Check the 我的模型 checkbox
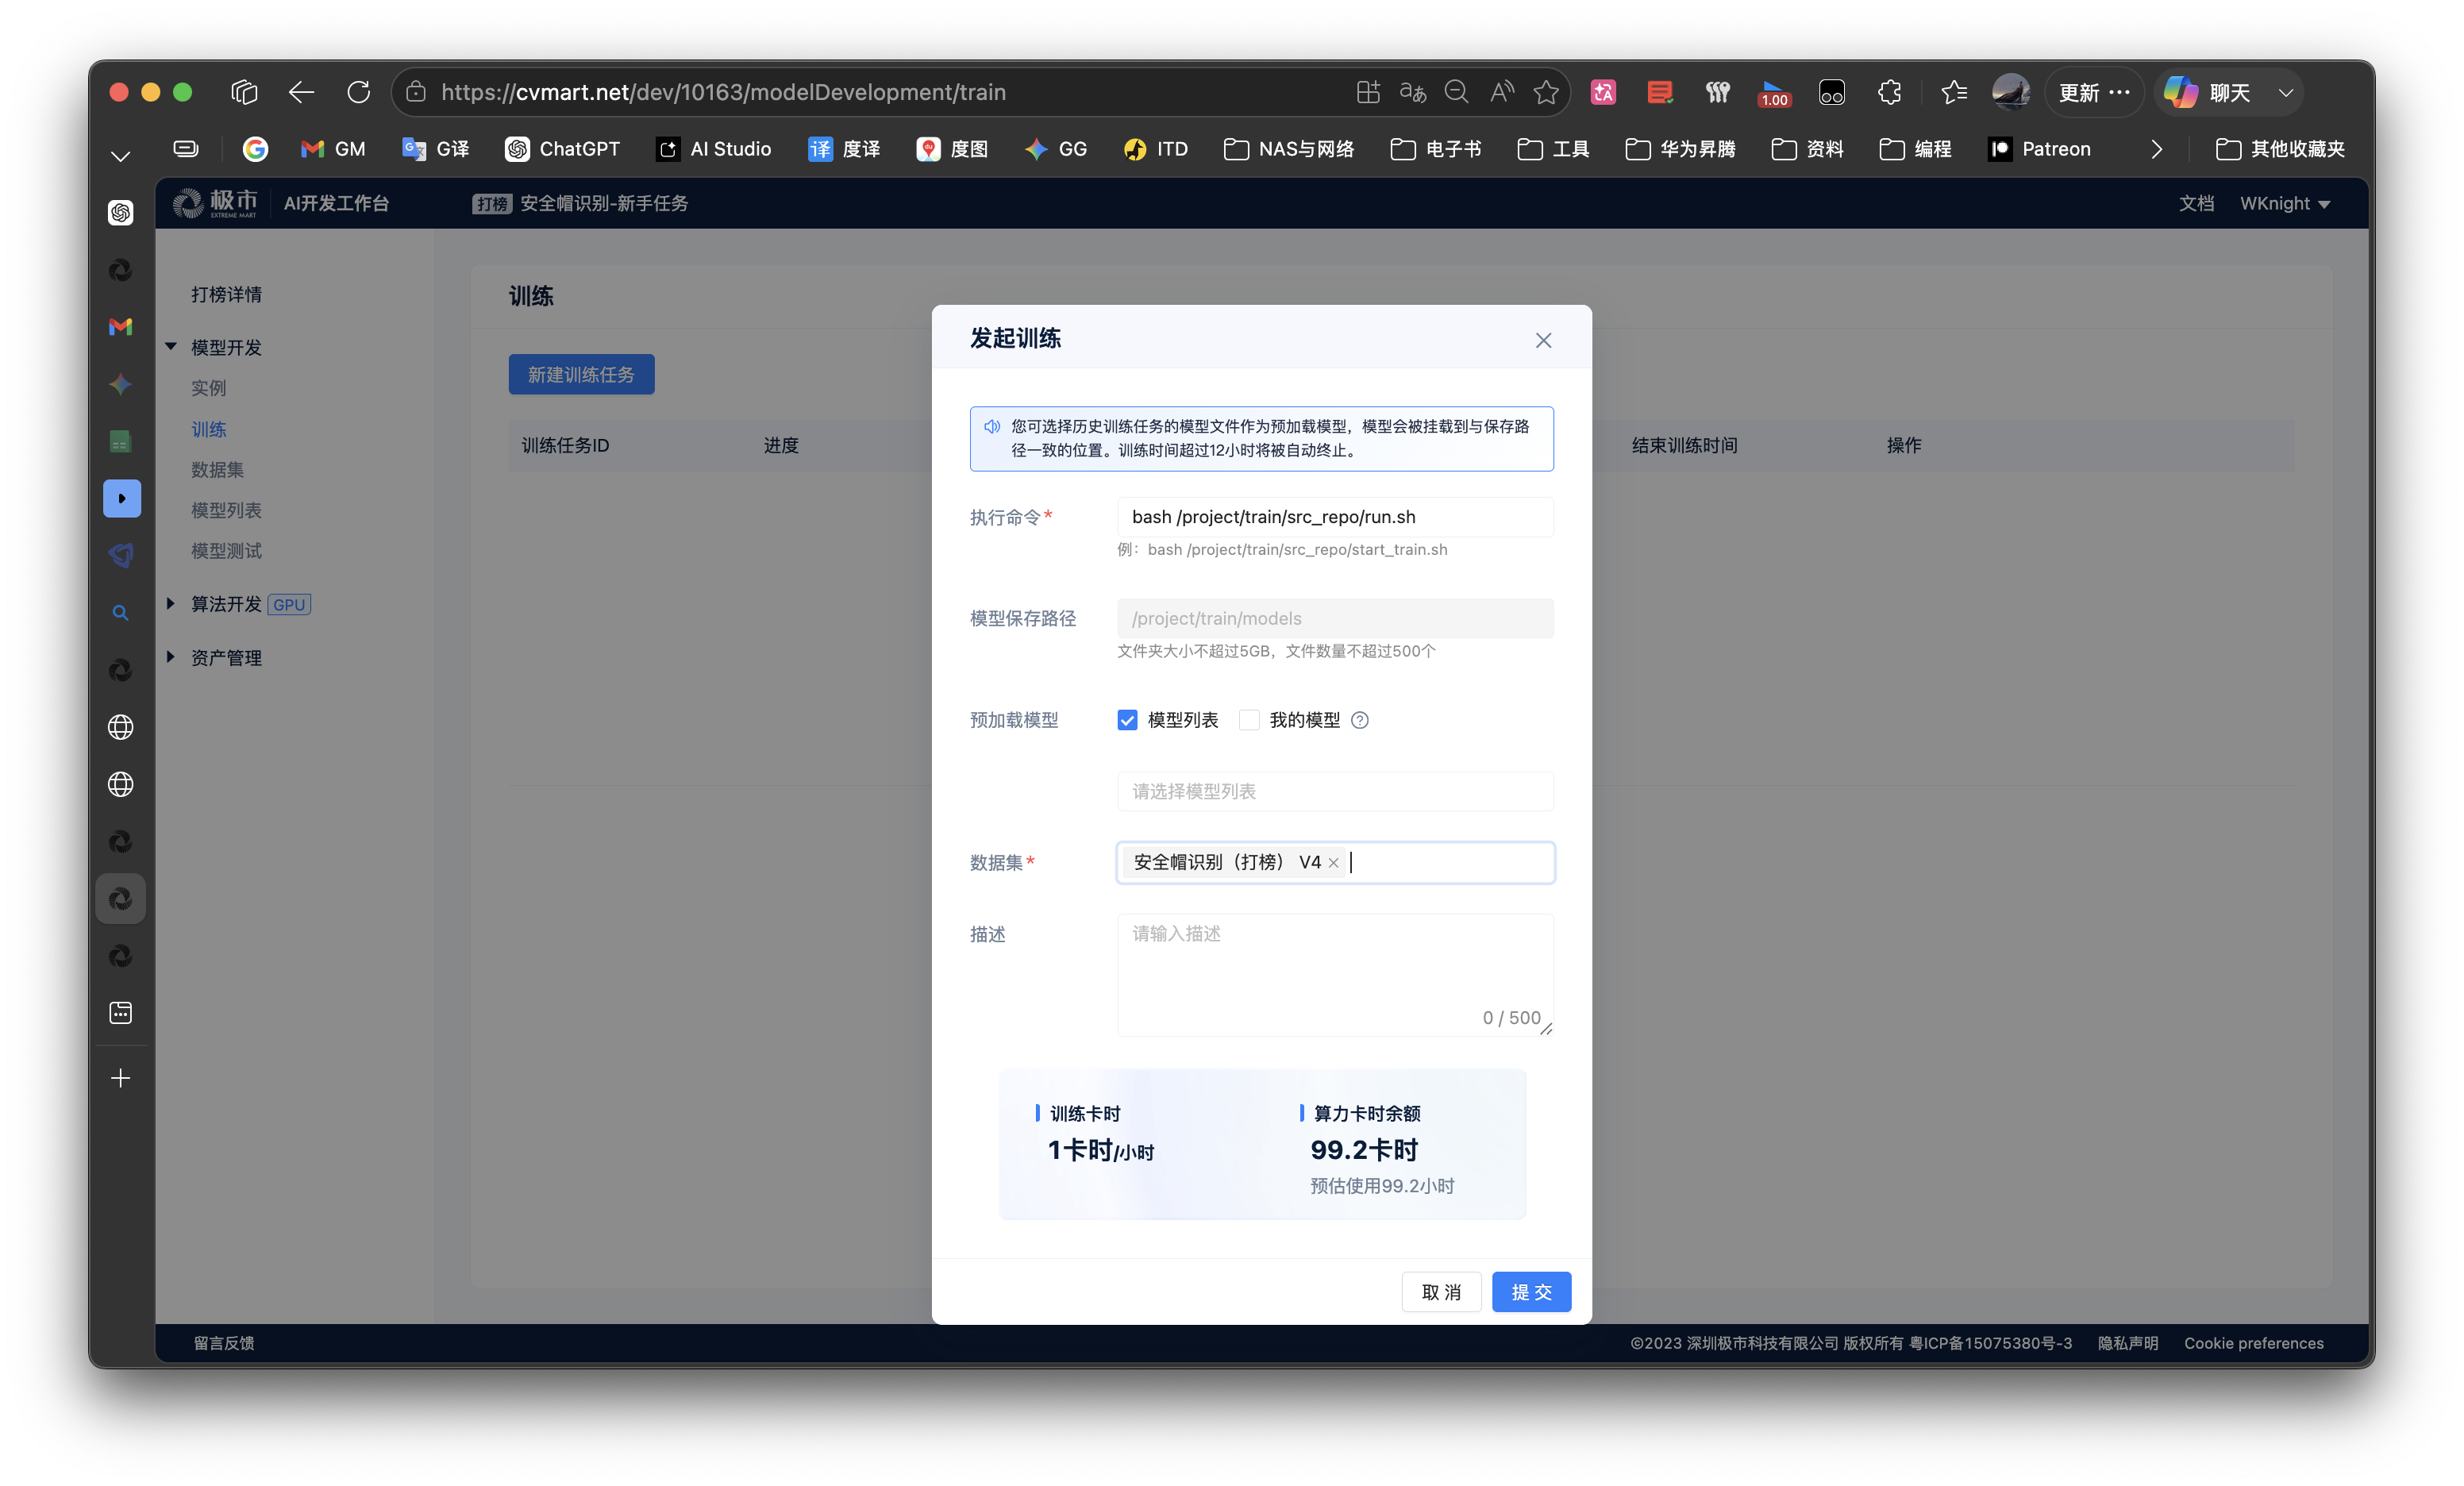Screen dimensions: 2464x1486 click(x=1249, y=720)
